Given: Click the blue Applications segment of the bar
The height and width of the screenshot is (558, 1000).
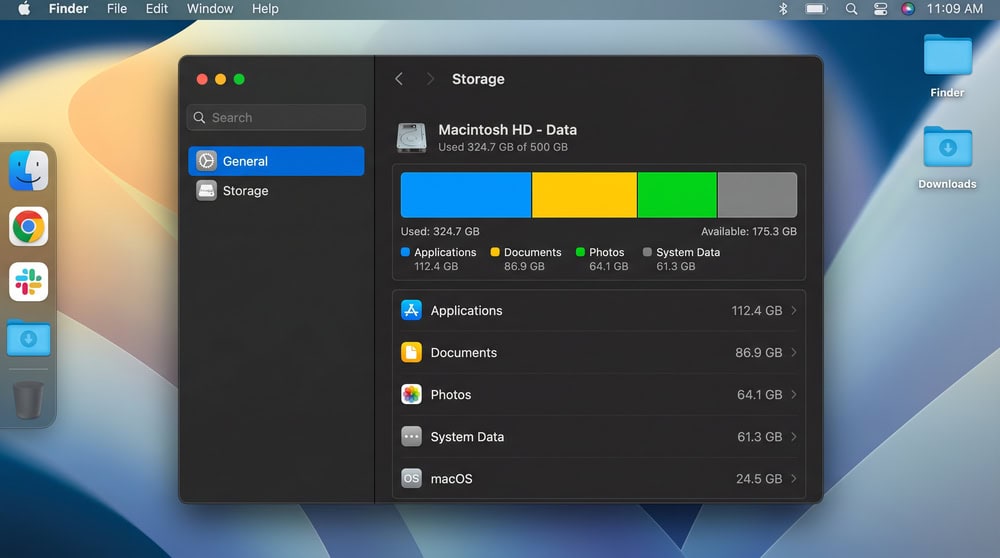Looking at the screenshot, I should 466,195.
